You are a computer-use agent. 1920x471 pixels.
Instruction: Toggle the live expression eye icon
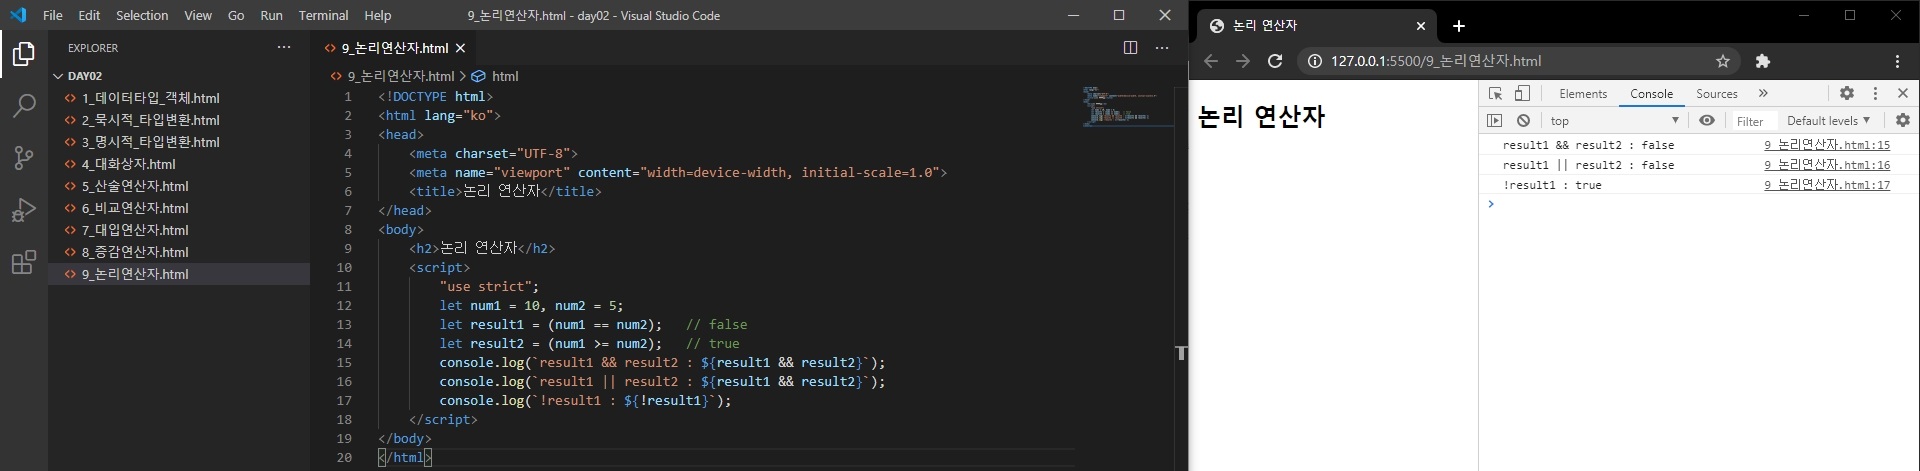pos(1707,120)
